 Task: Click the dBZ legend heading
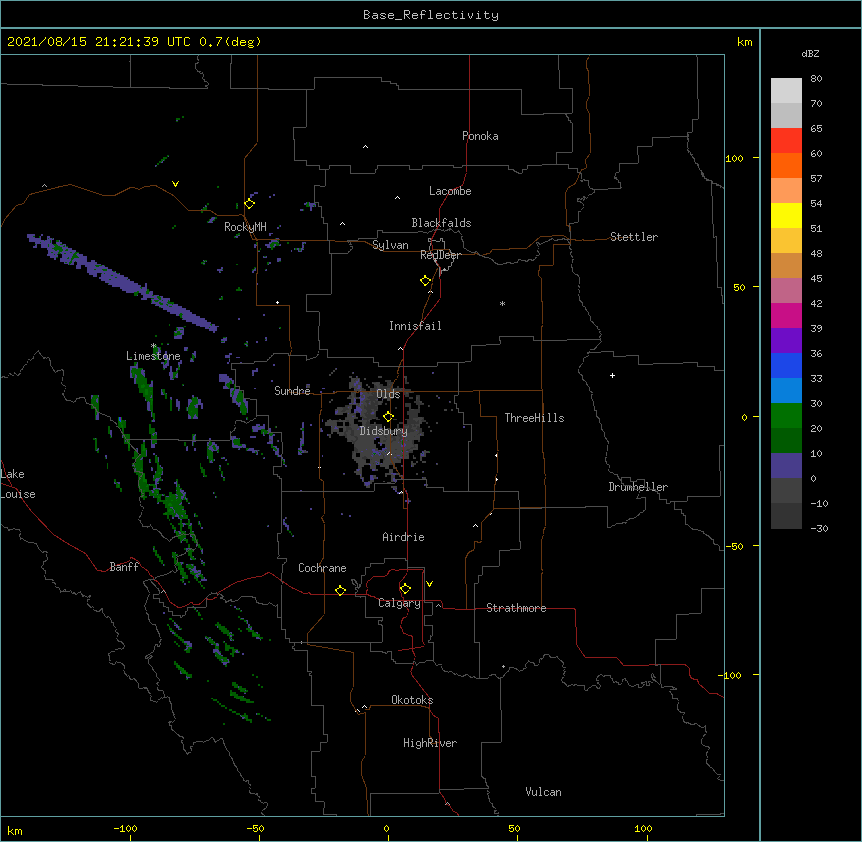pyautogui.click(x=810, y=53)
